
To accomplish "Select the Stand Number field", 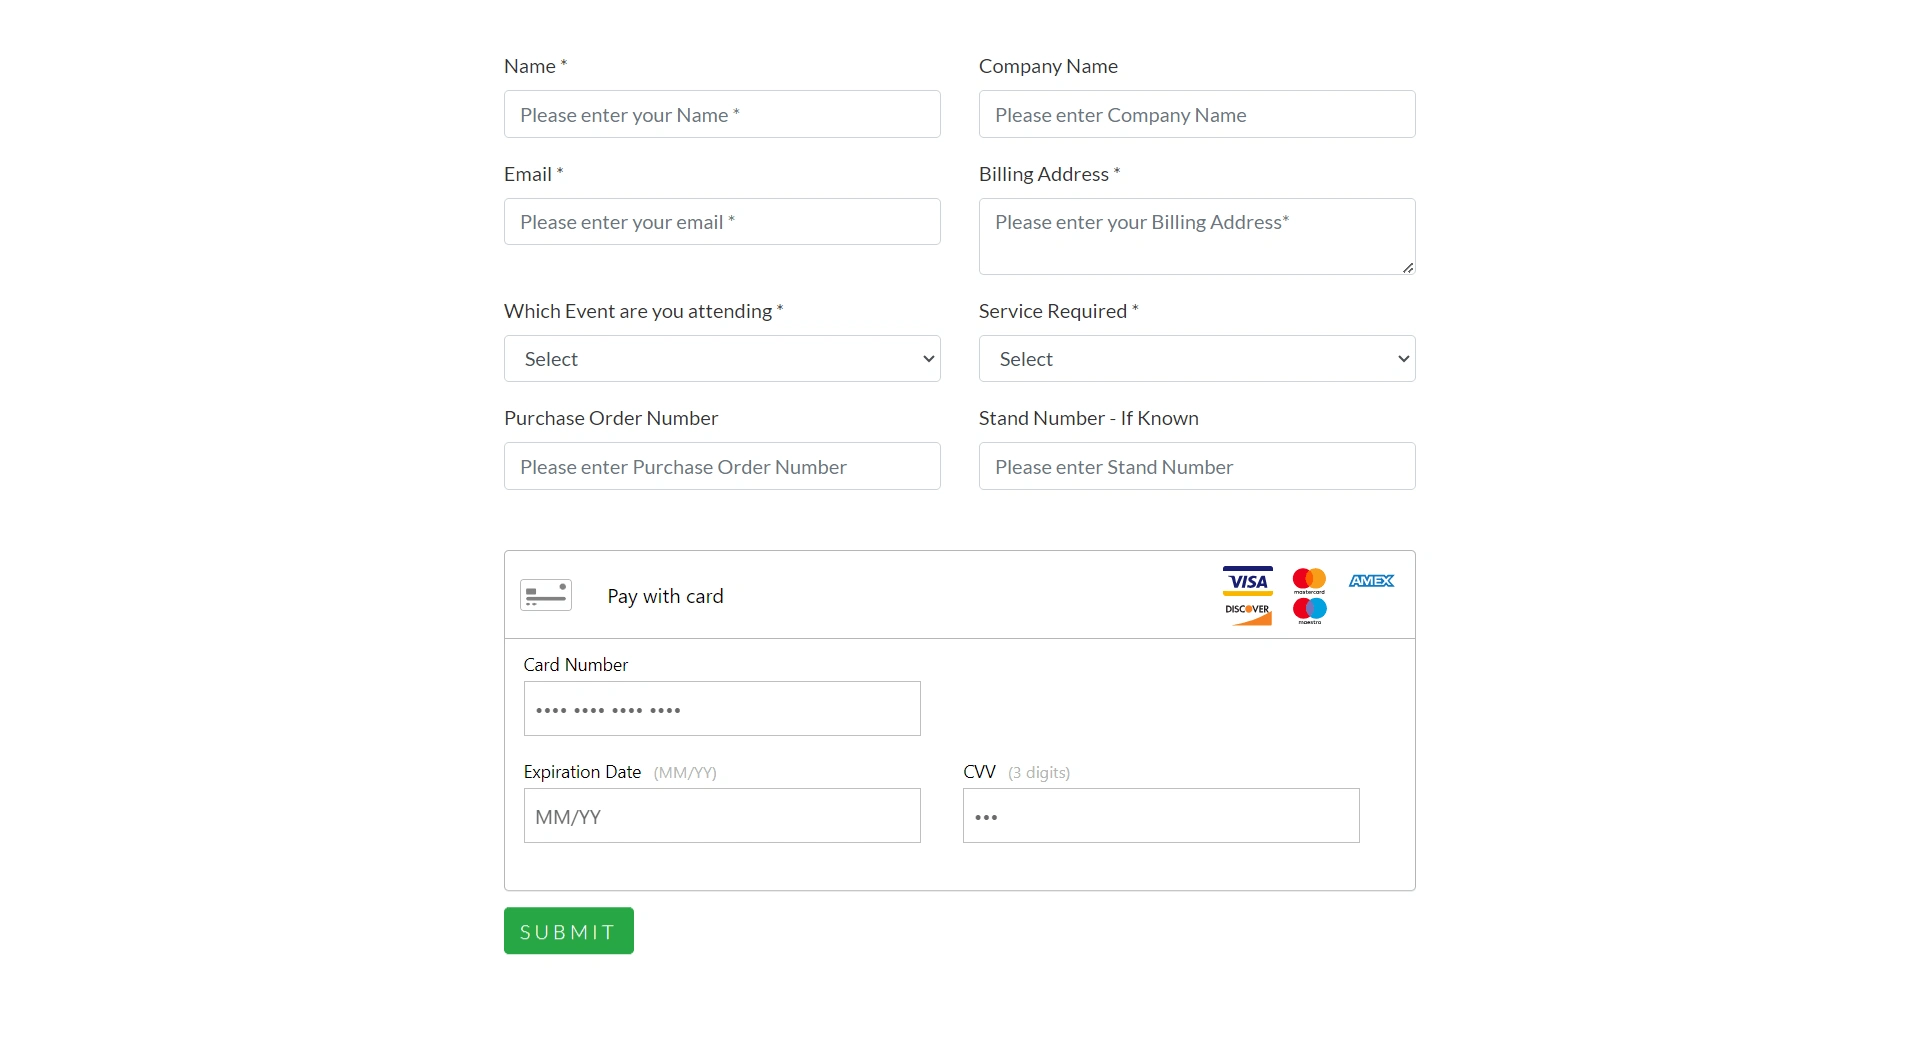I will [1197, 466].
